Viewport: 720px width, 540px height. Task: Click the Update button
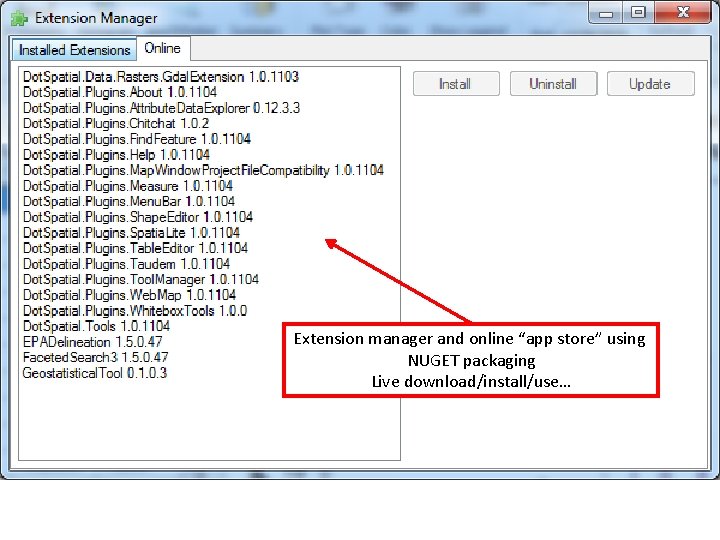click(650, 84)
